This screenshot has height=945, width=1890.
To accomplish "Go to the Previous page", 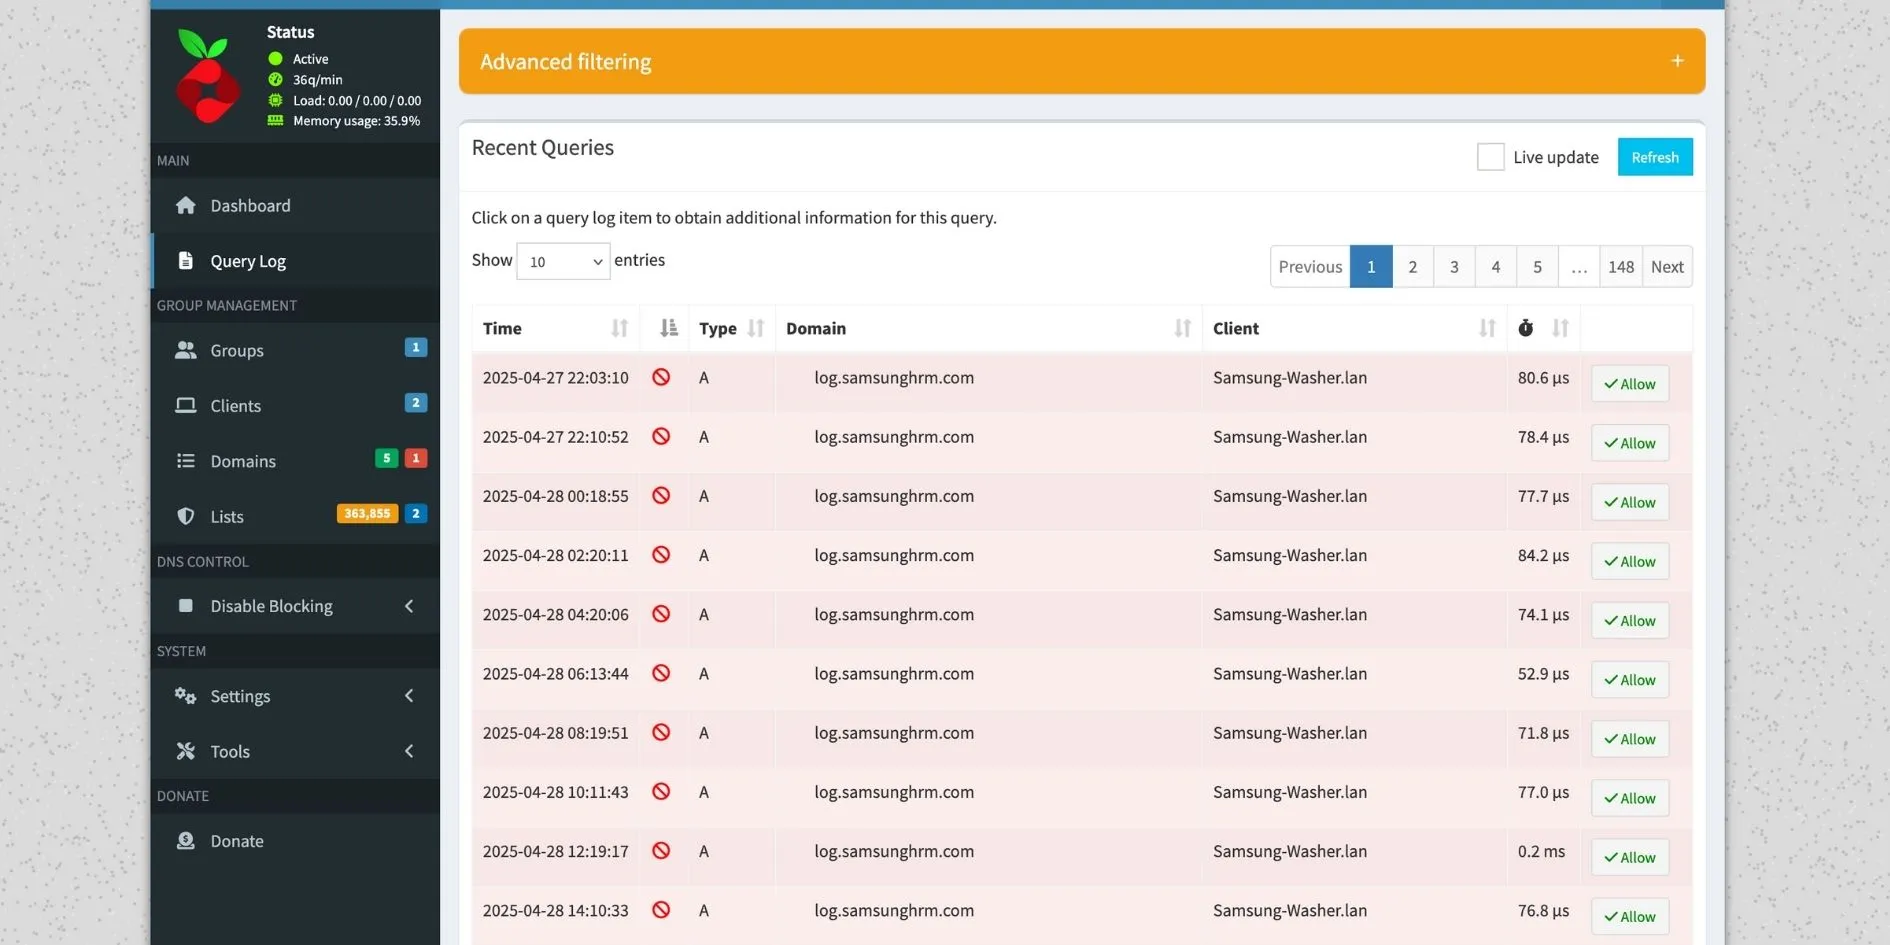I will coord(1310,267).
